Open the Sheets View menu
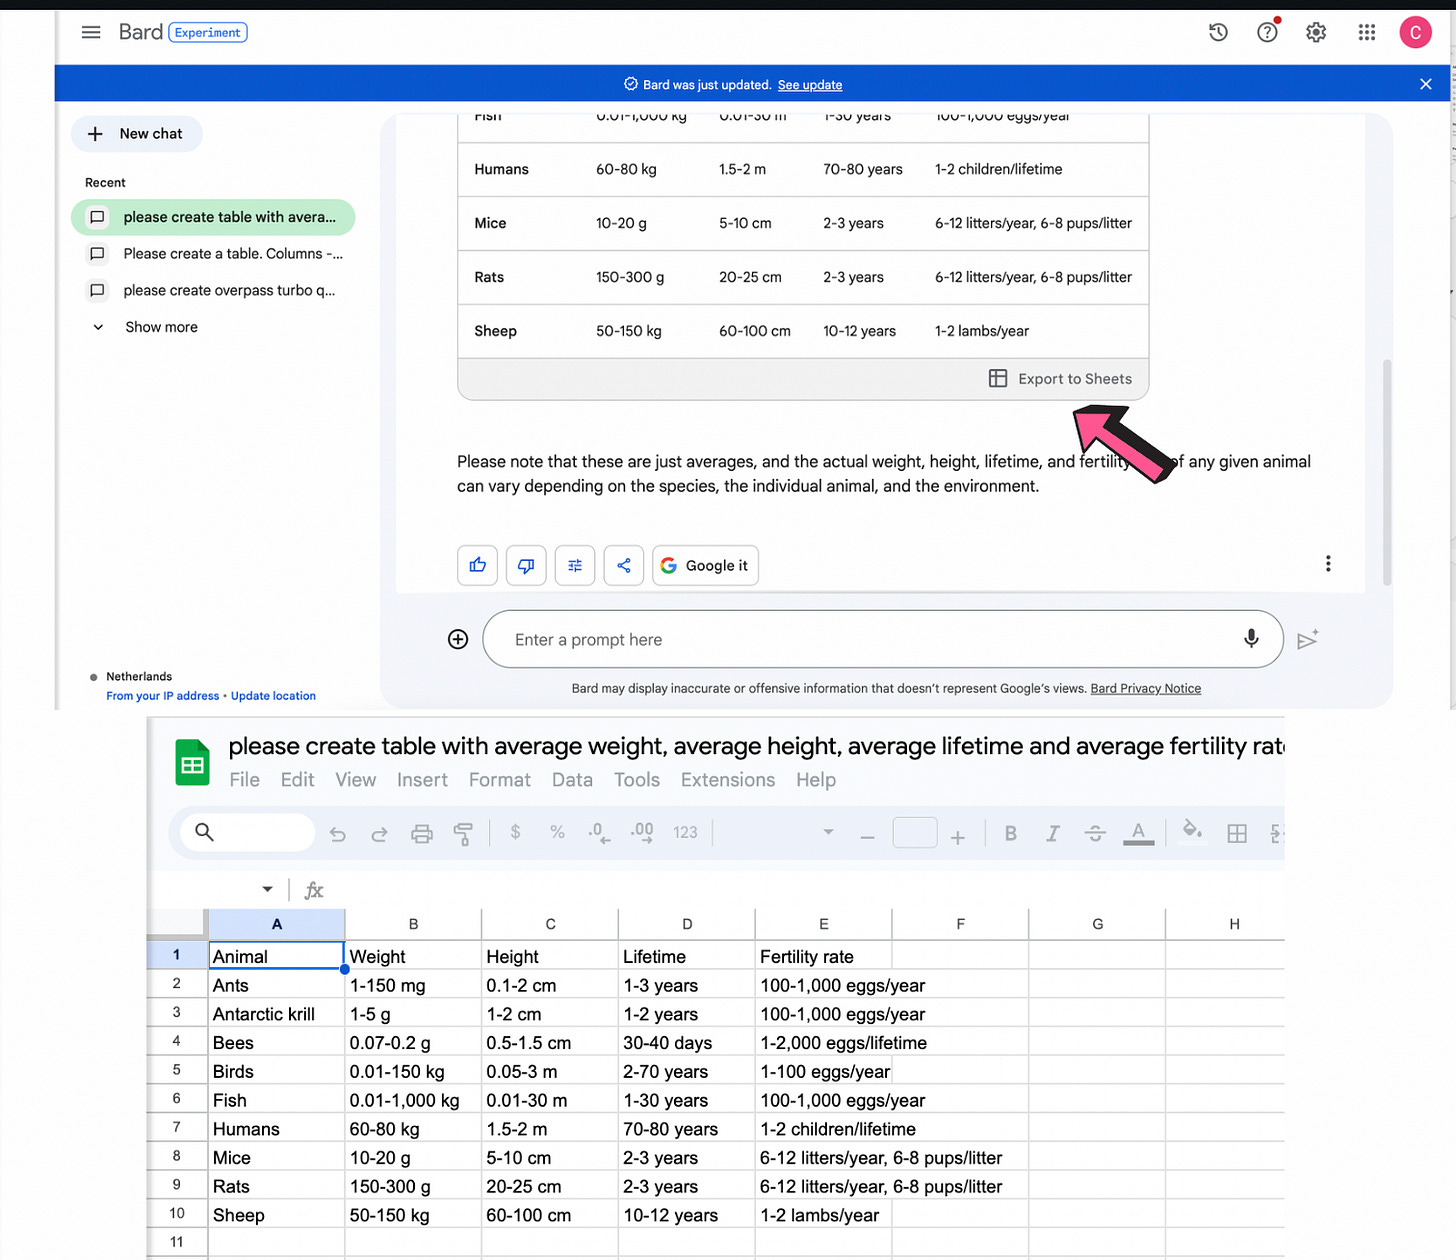The height and width of the screenshot is (1260, 1456). (x=355, y=780)
